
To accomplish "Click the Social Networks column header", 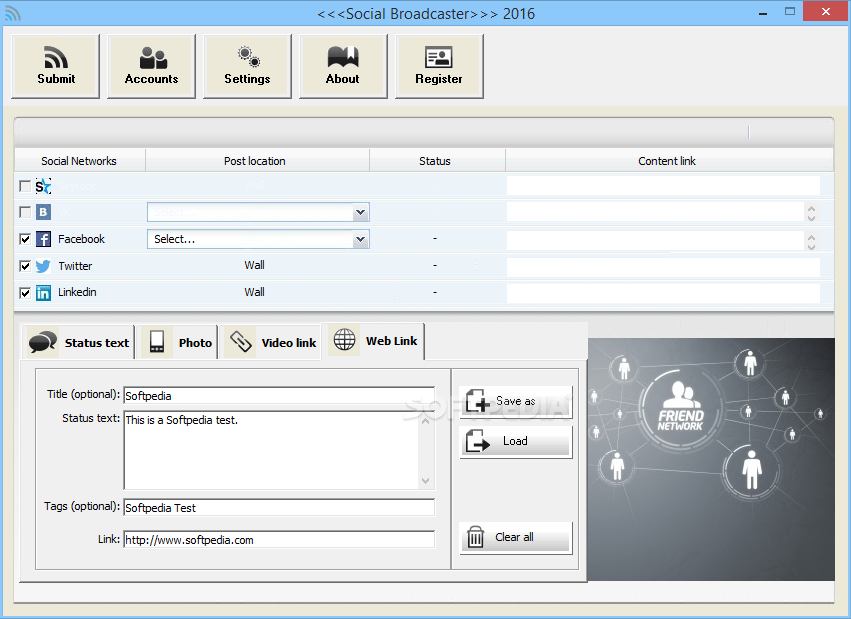I will [79, 161].
